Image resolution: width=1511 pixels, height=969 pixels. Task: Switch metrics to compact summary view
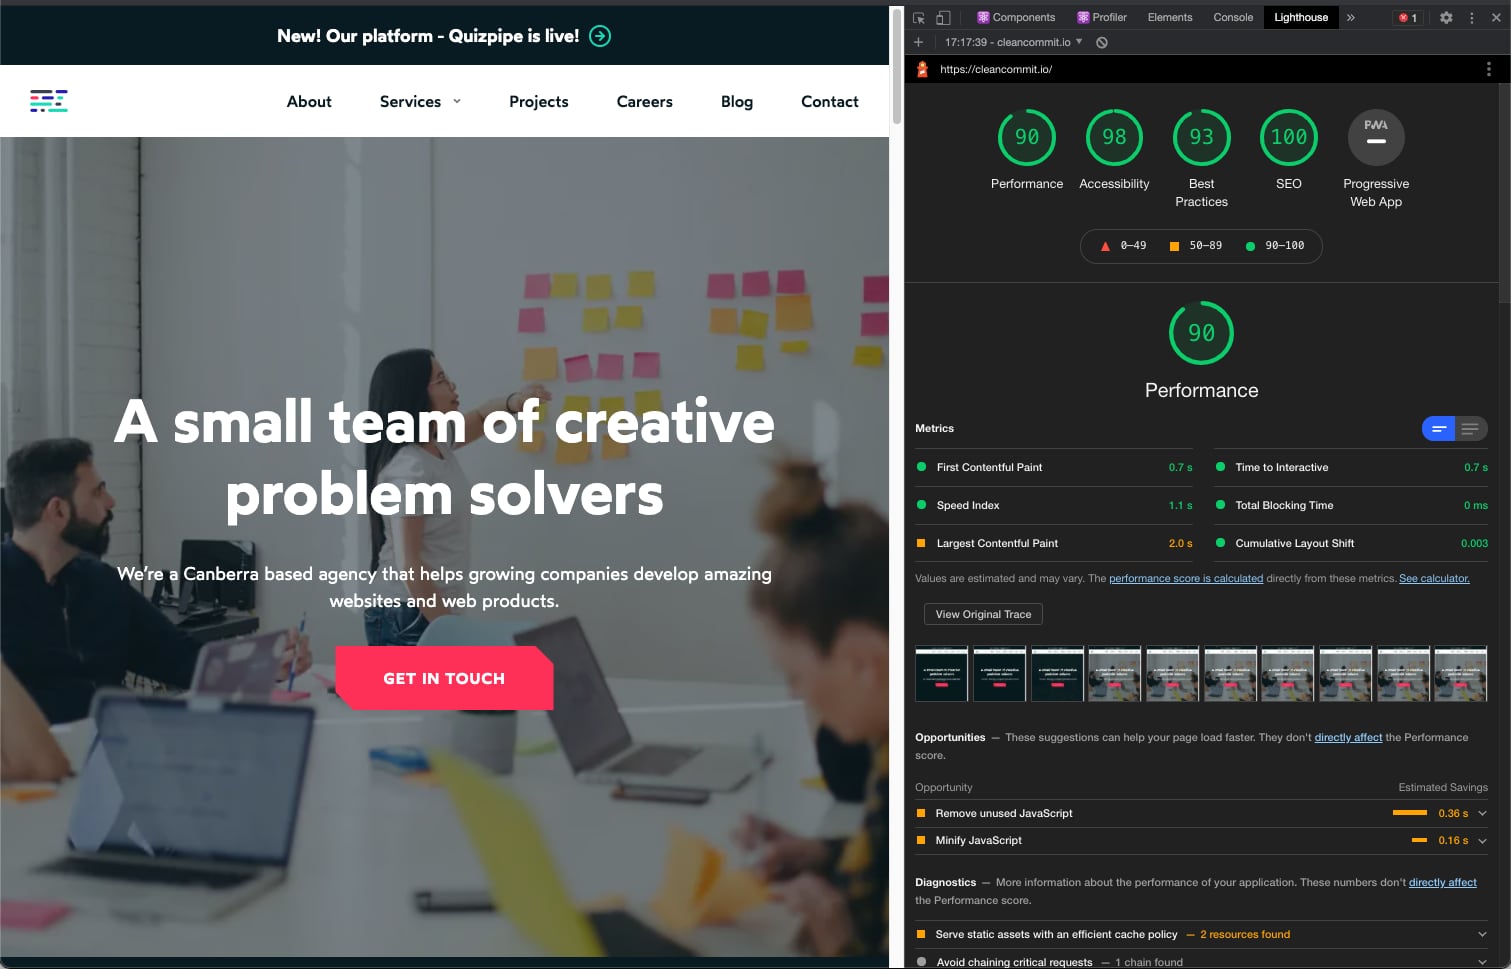1439,429
